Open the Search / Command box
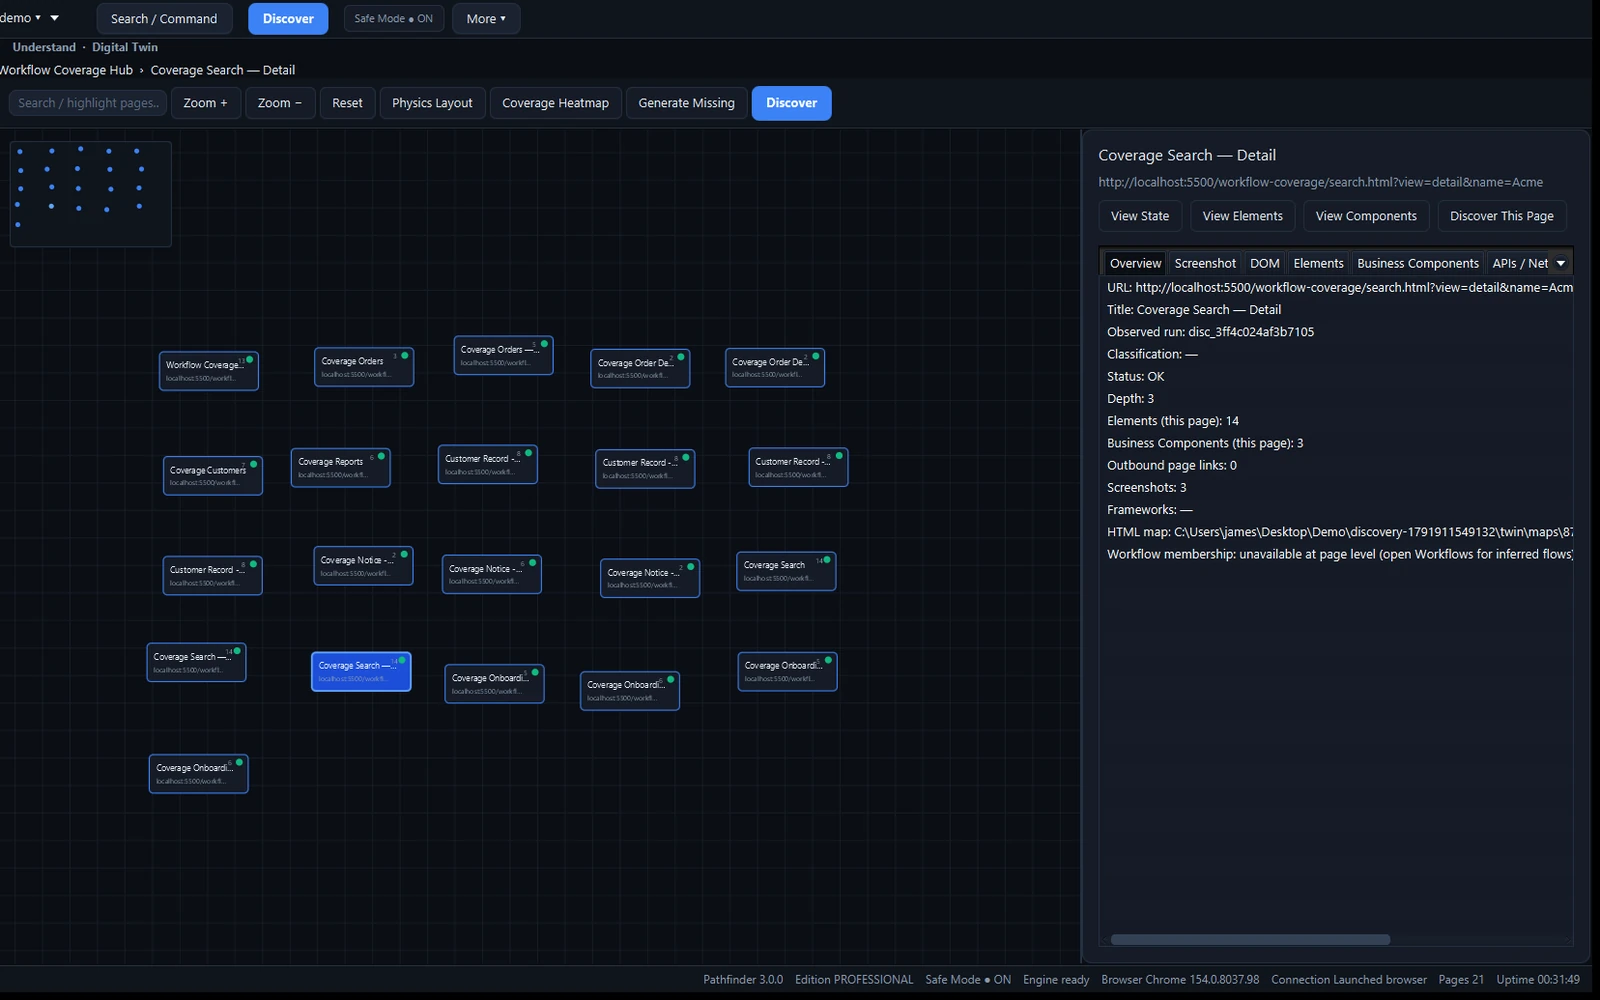1600x1000 pixels. coord(164,19)
